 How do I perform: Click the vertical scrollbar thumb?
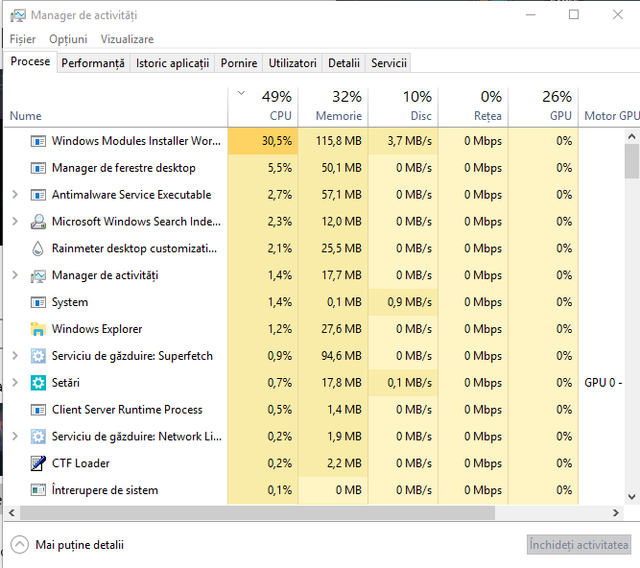[631, 161]
